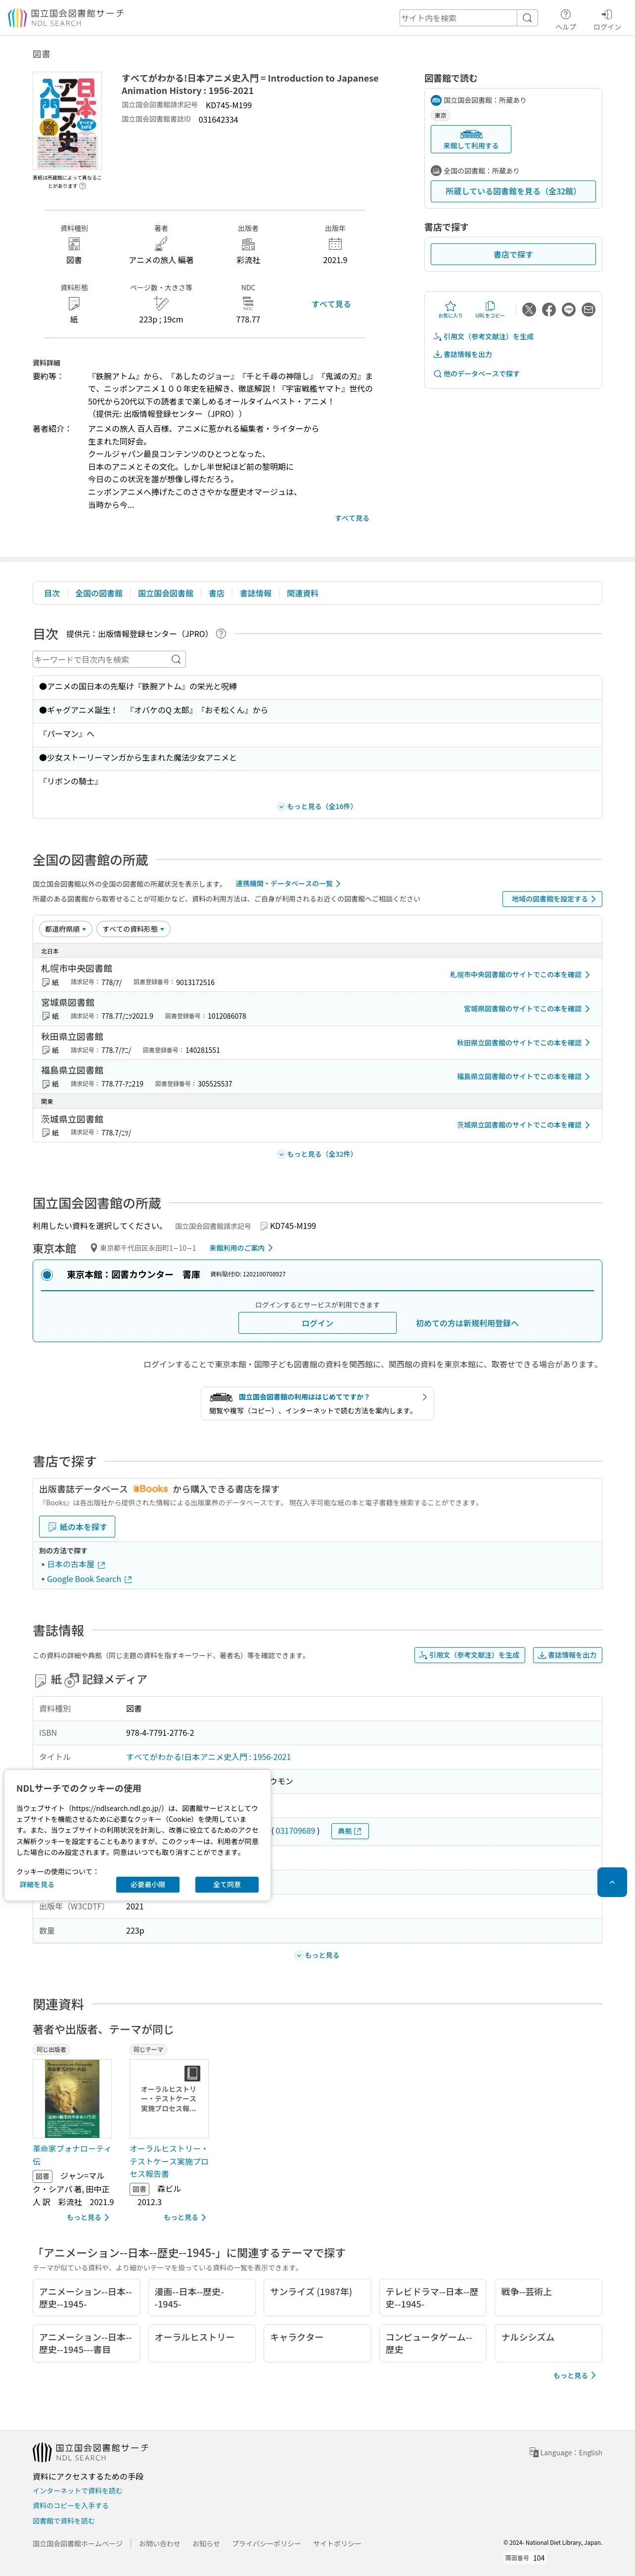Viewport: 635px width, 2576px height.
Task: Share the record on Facebook
Action: click(549, 309)
